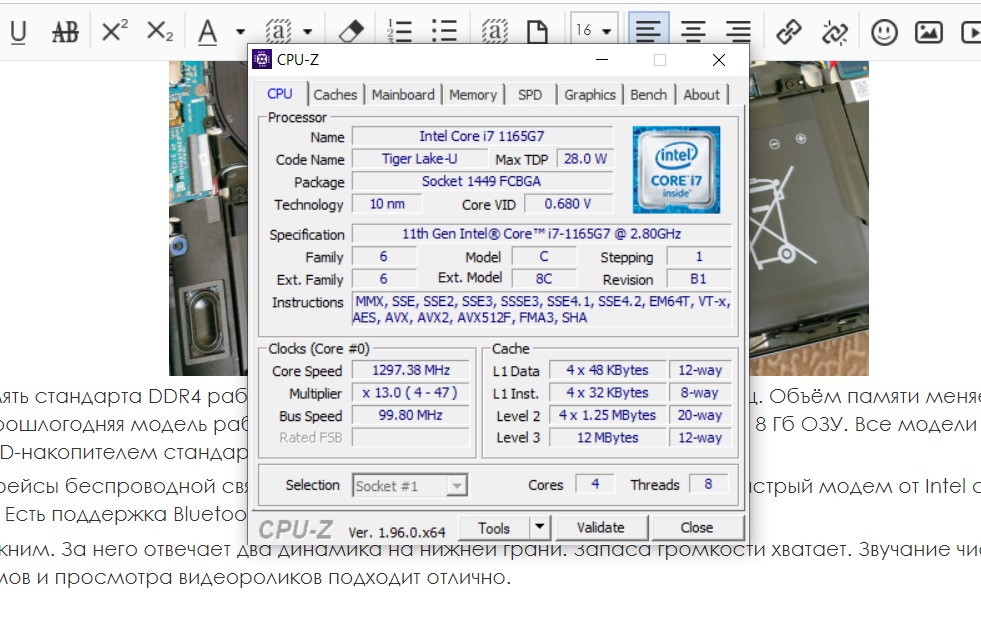Align text to the left
This screenshot has width=981, height=635.
coord(648,31)
